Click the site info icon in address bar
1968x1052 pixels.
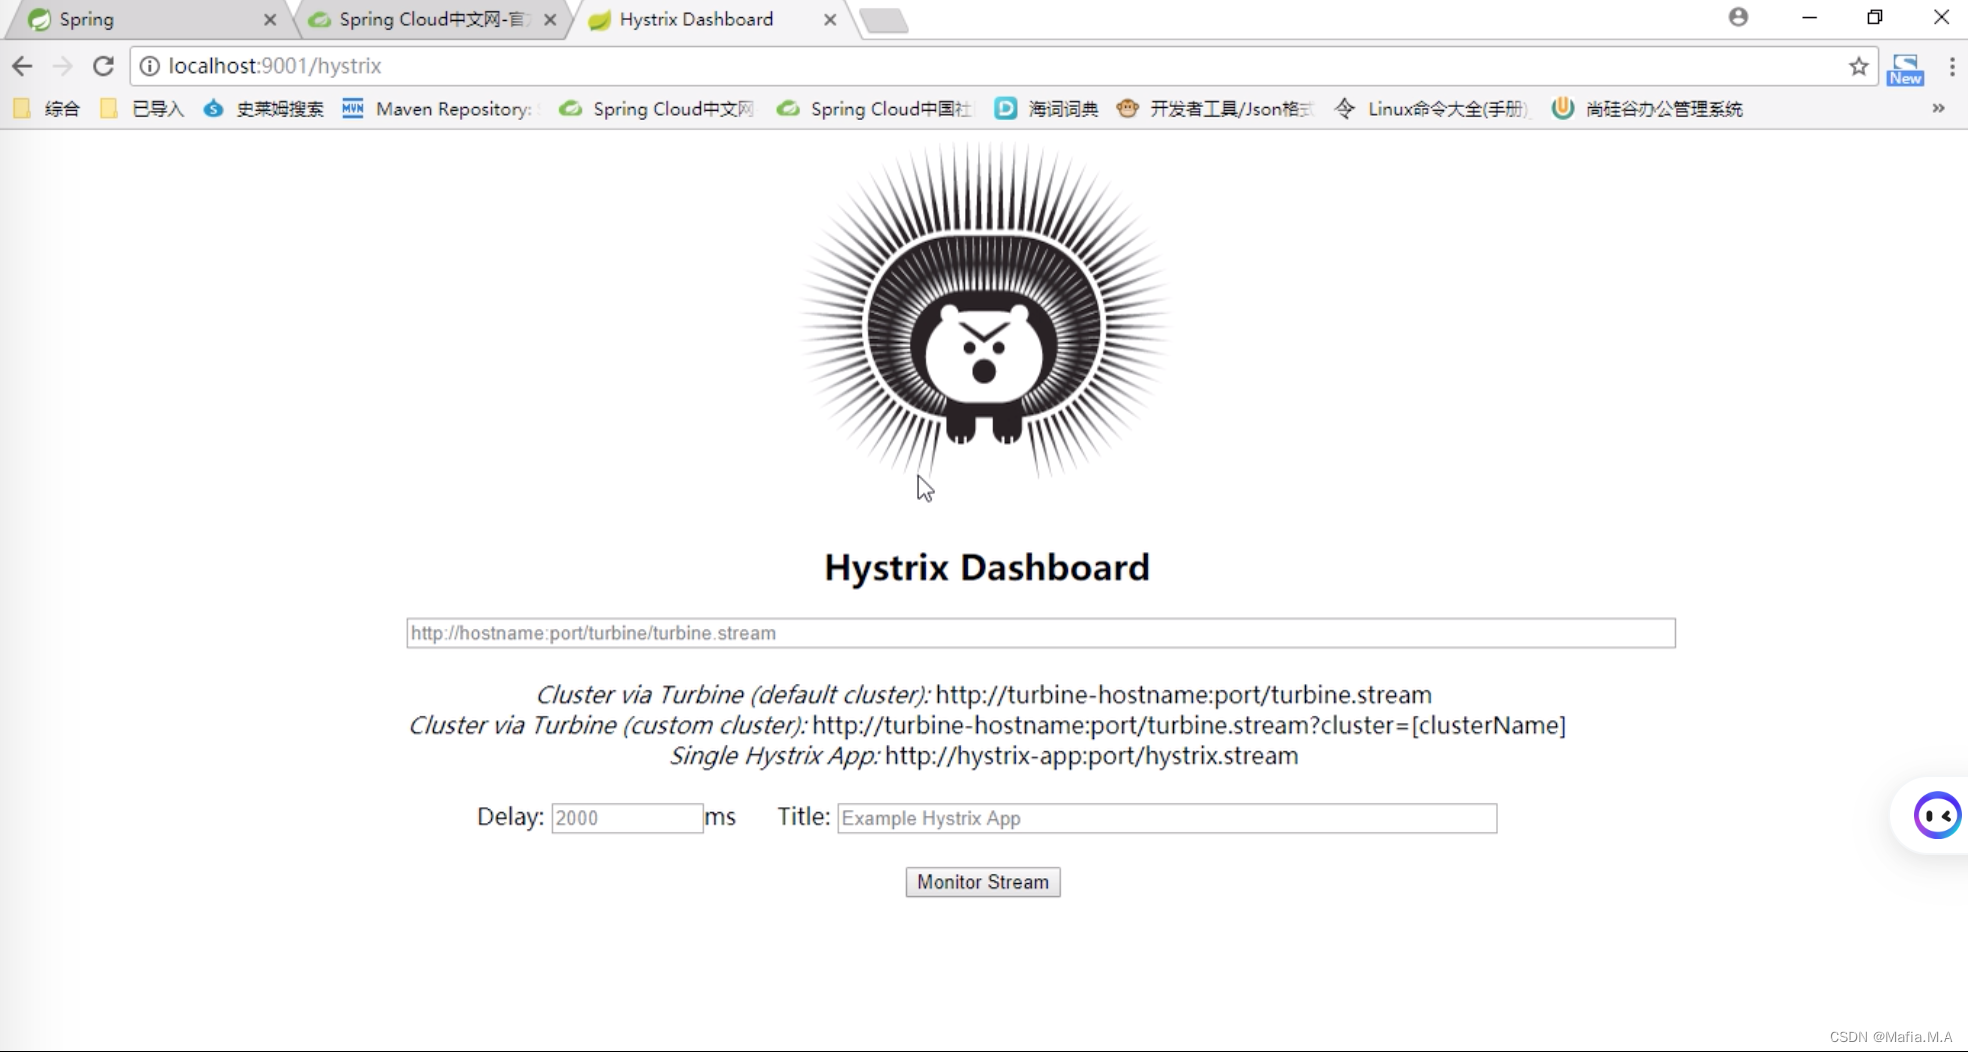click(x=149, y=66)
